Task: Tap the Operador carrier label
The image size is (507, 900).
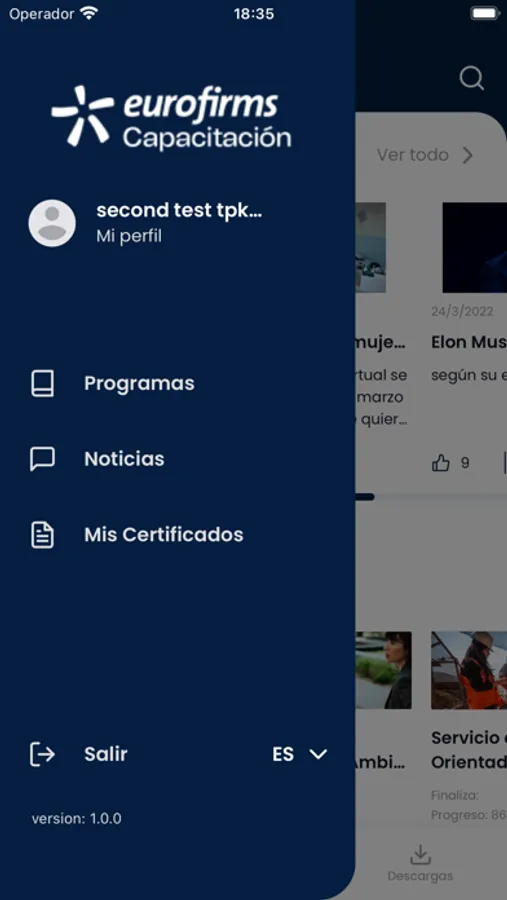Action: pos(42,14)
